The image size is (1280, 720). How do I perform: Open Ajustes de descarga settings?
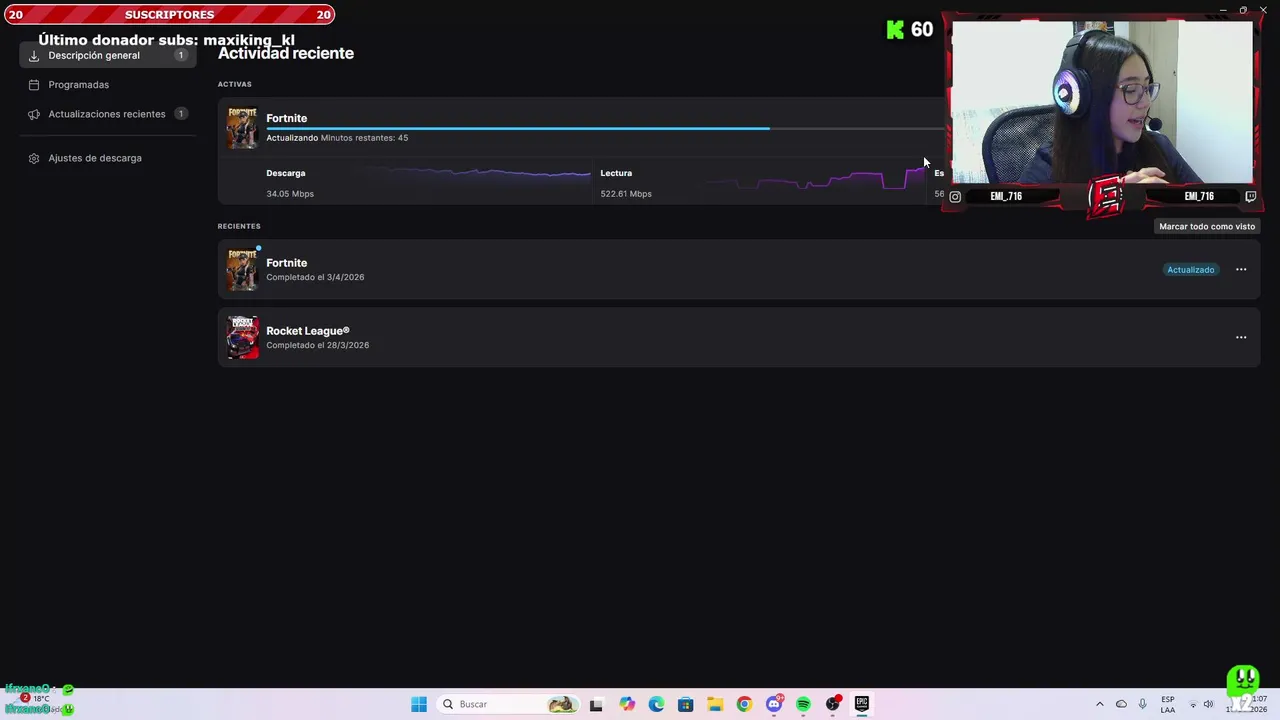click(x=95, y=158)
